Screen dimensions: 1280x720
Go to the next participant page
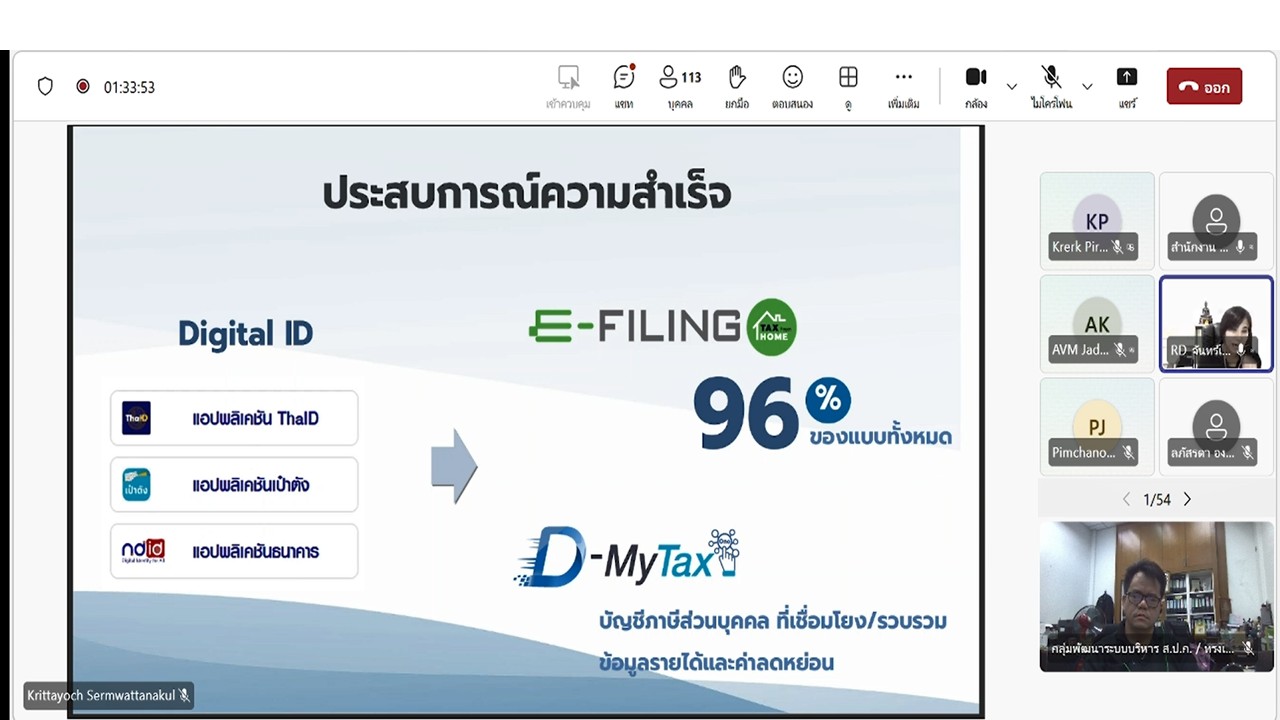point(1187,499)
